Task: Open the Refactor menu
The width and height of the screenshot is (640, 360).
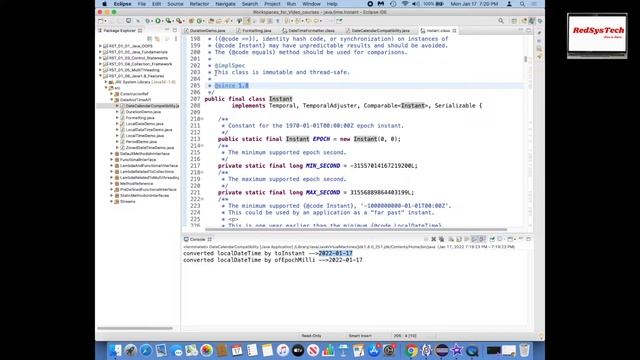Action: [x=199, y=4]
